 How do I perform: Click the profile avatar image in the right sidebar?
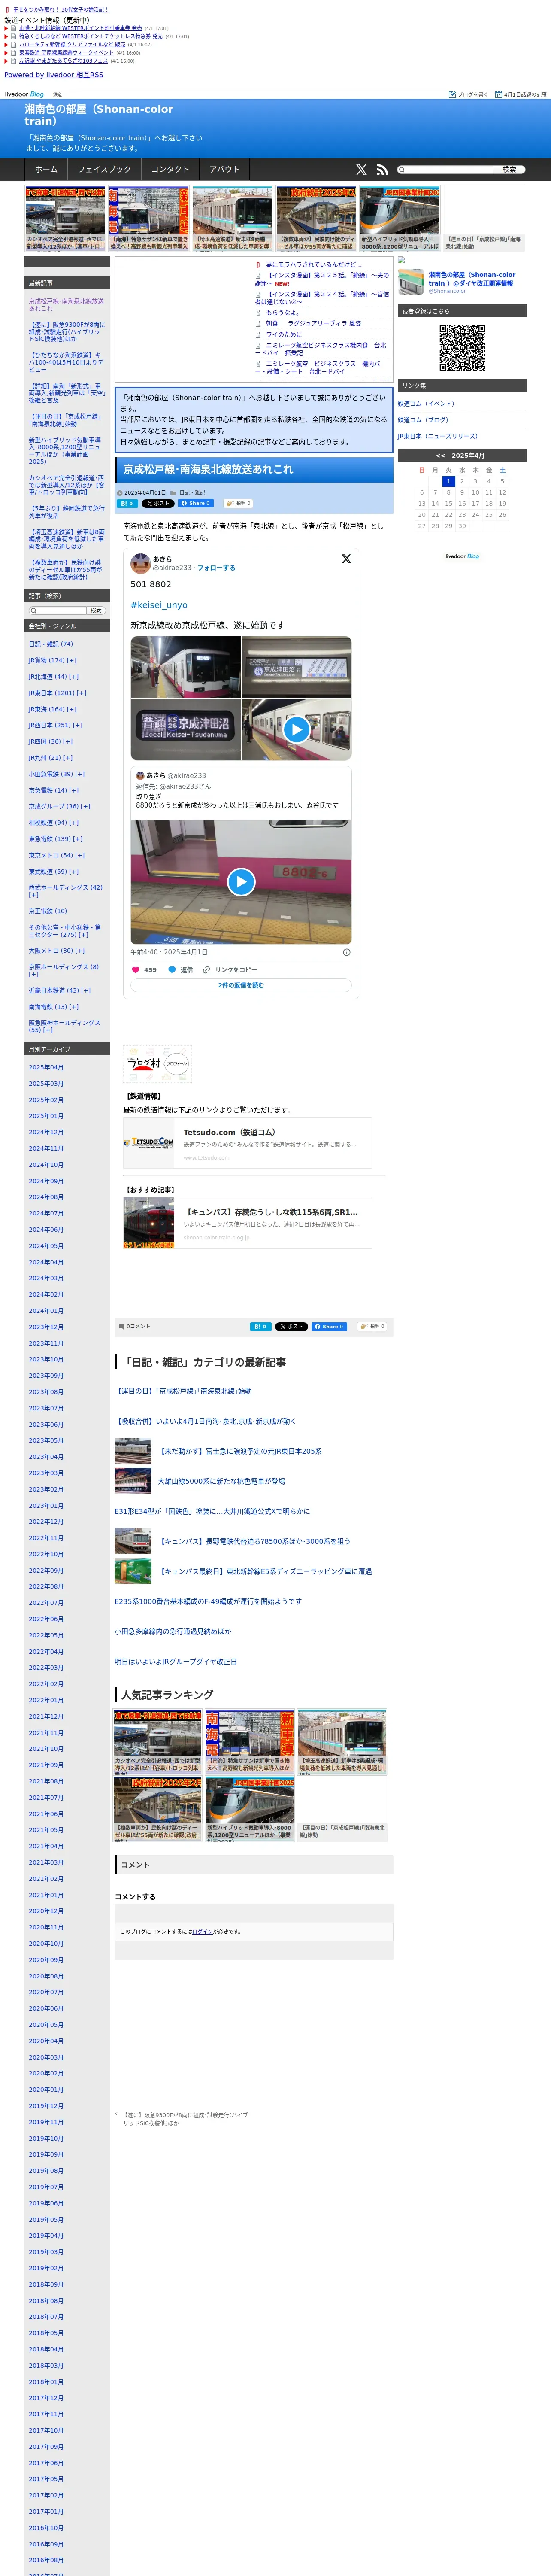pyautogui.click(x=411, y=282)
